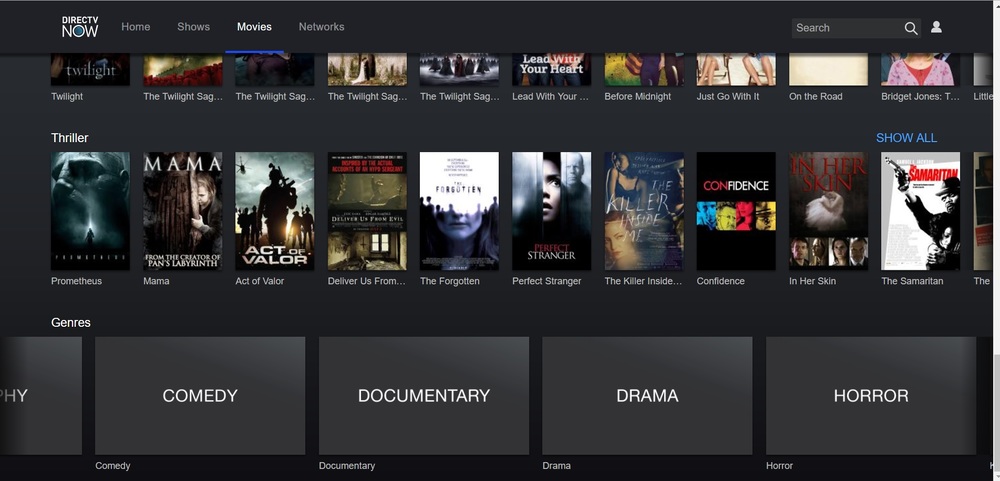Click the Confidence title caption
1000x481 pixels.
point(721,281)
